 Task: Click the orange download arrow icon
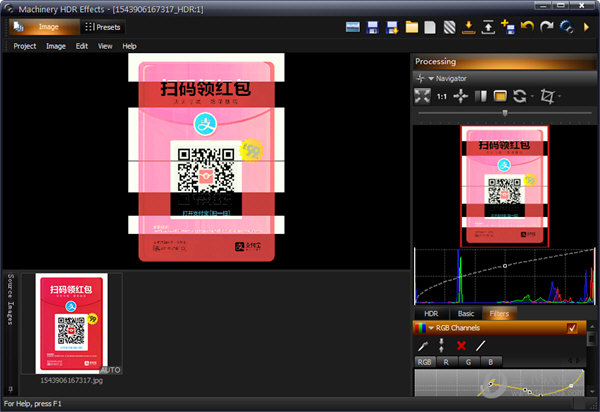coord(469,28)
